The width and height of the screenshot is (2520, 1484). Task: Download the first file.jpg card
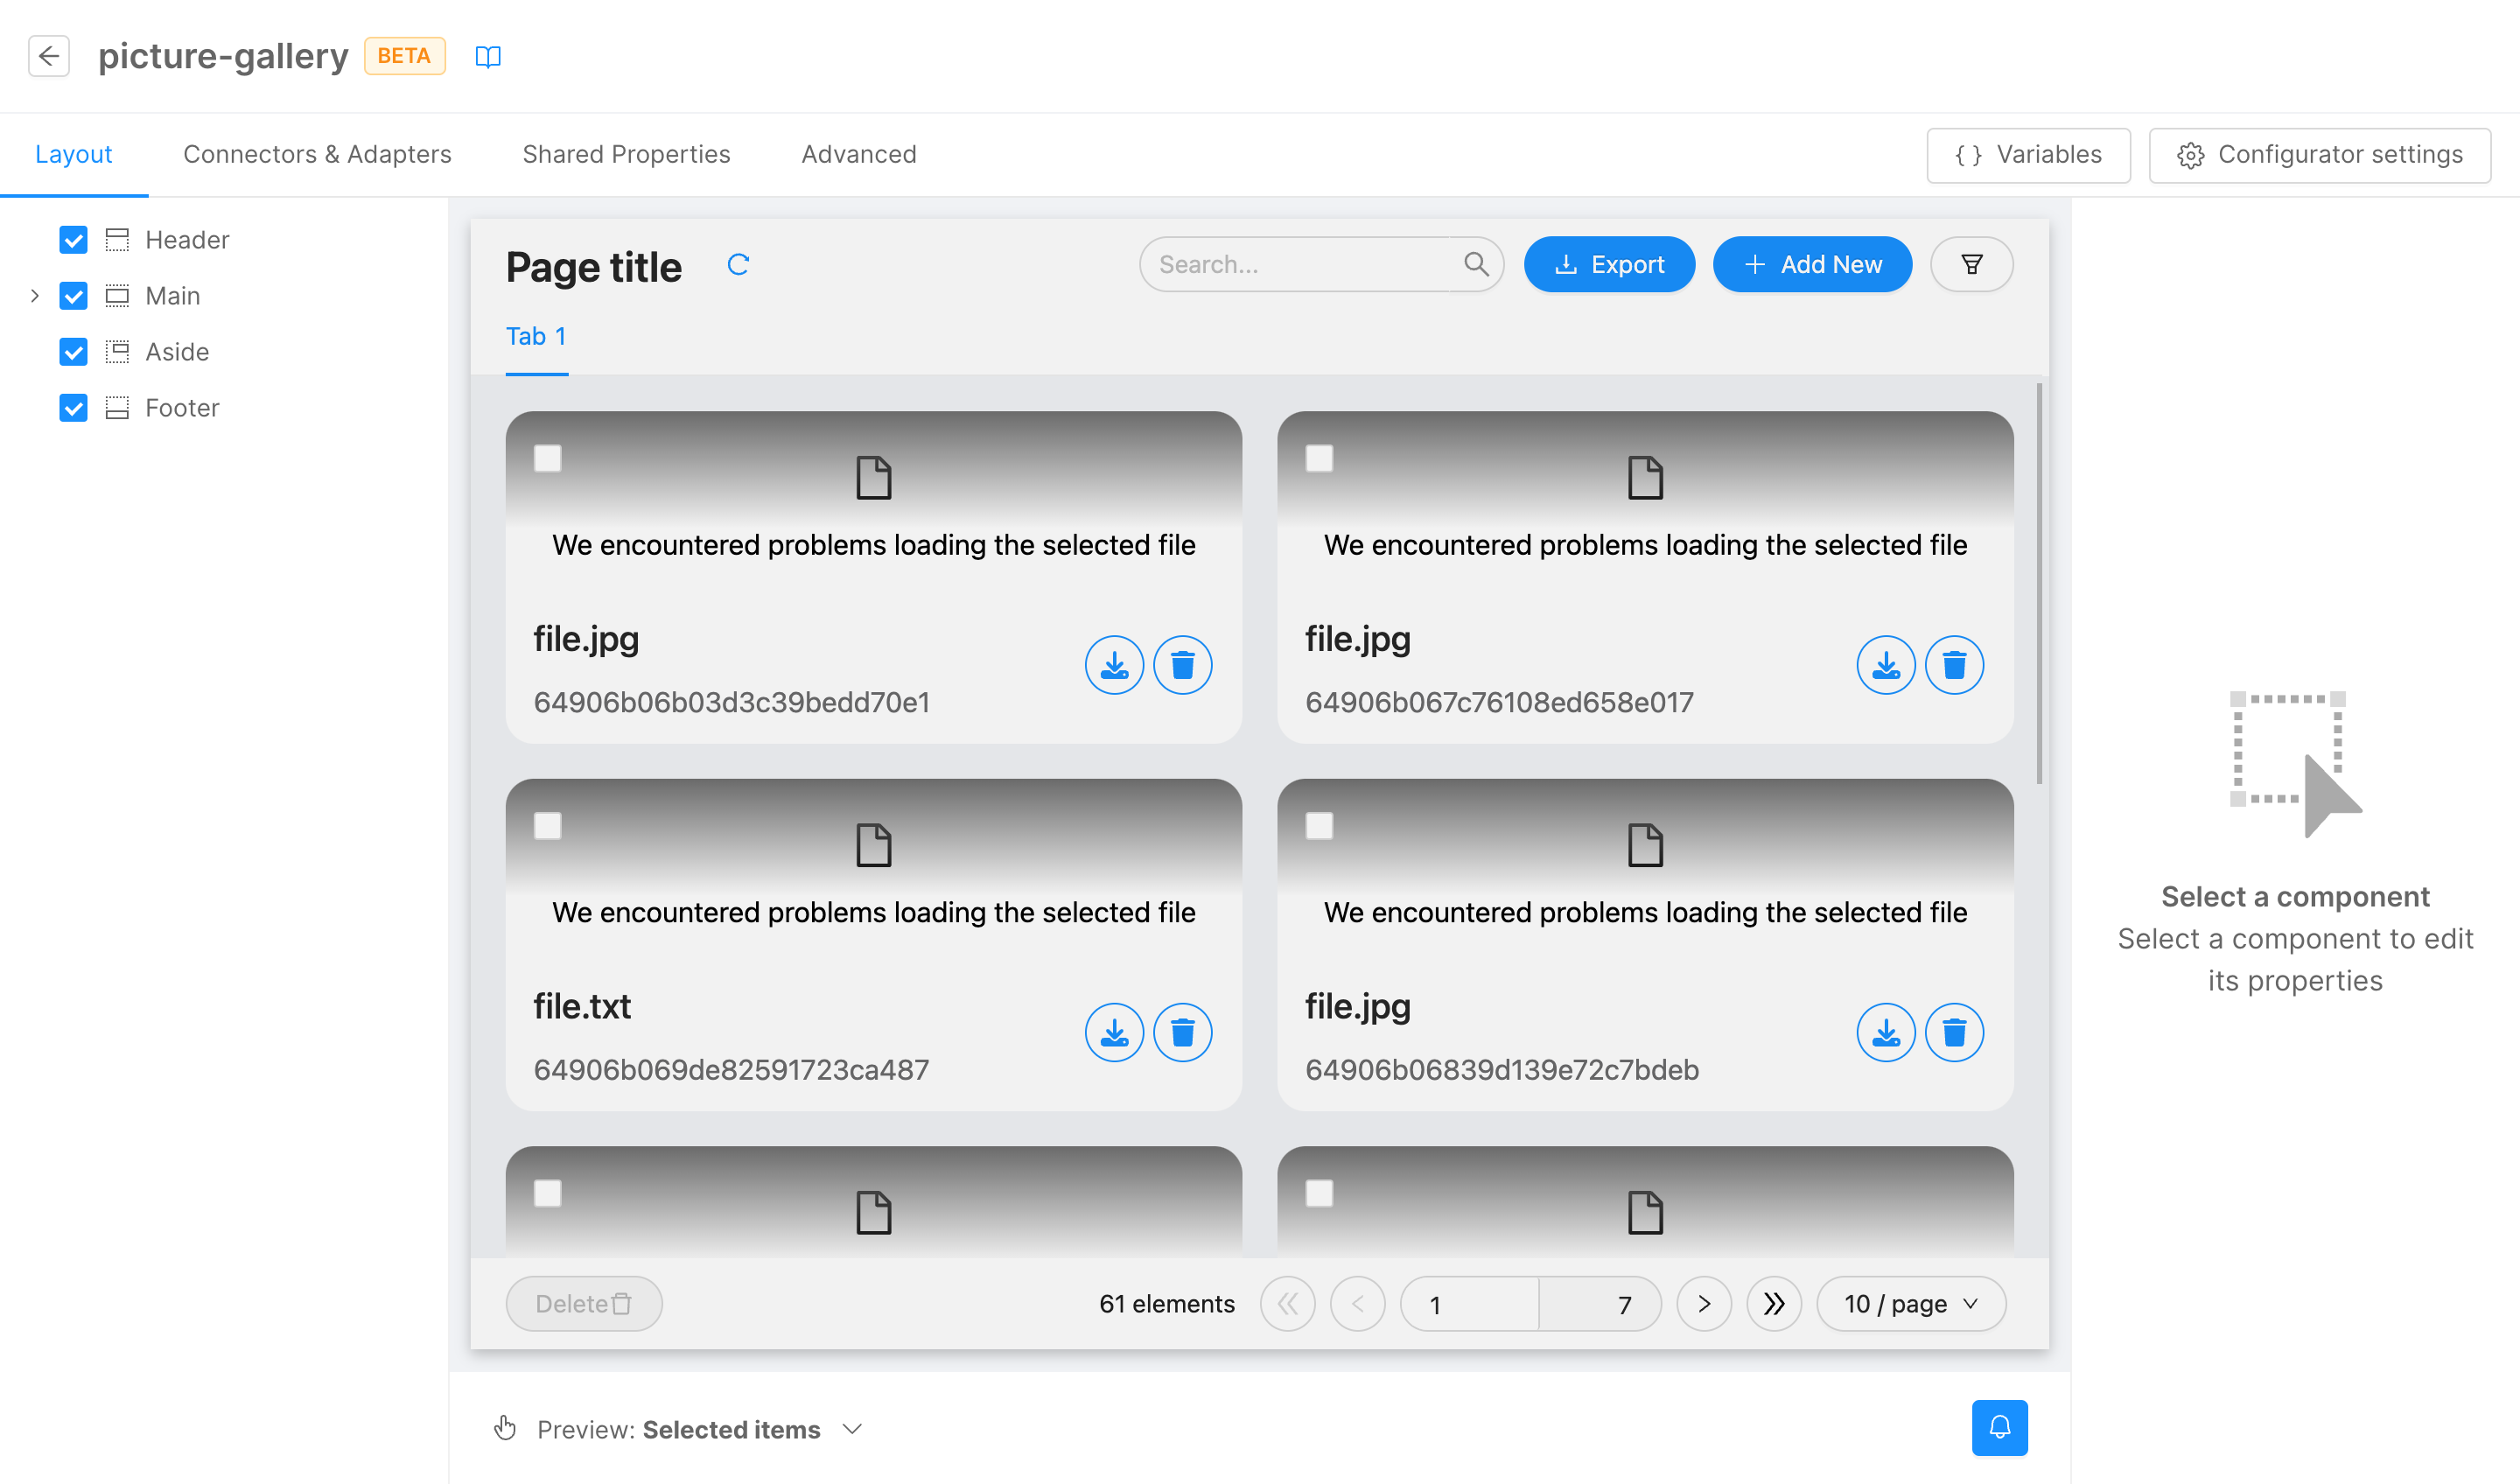point(1114,665)
